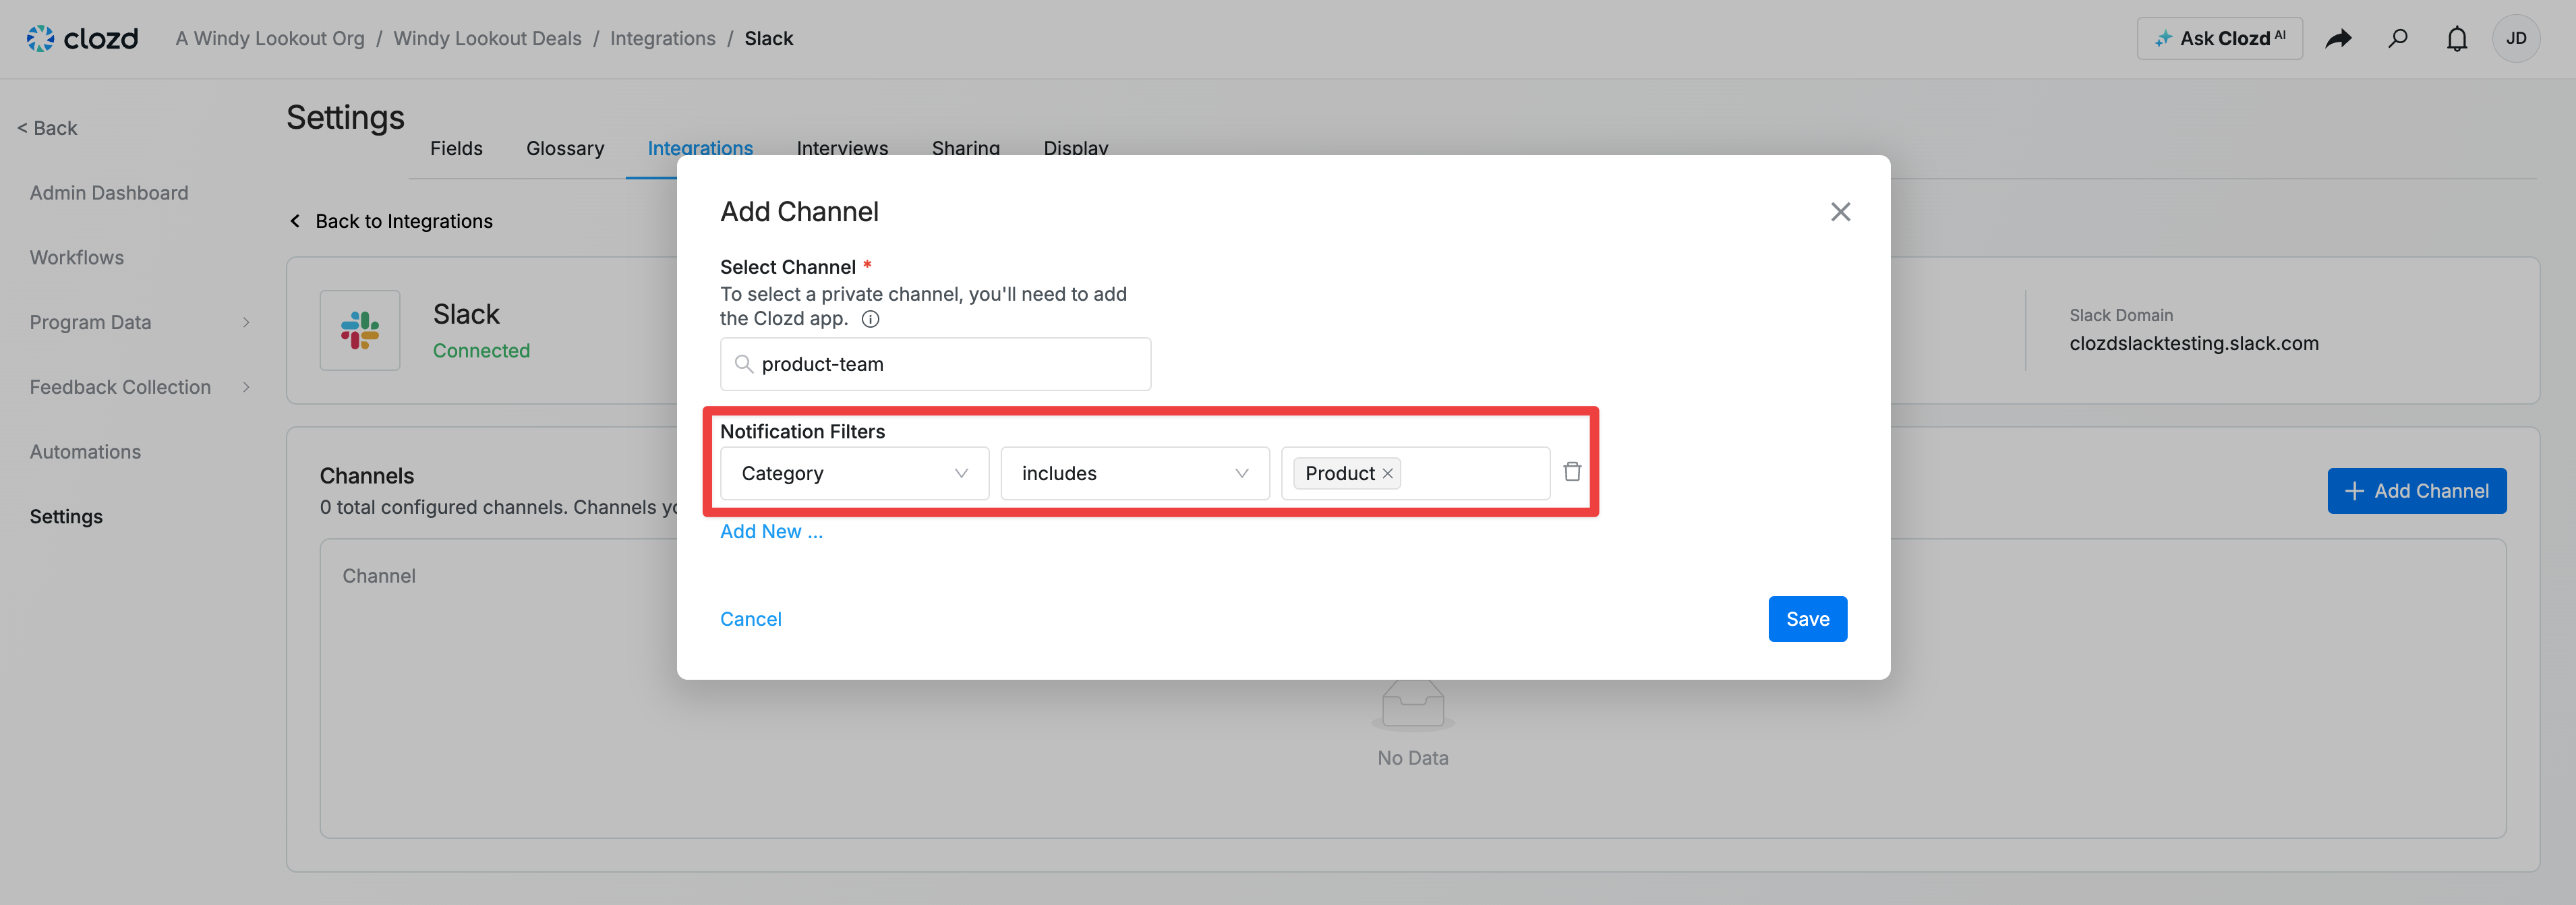Switch to the Glossary tab
This screenshot has width=2576, height=905.
tap(565, 149)
